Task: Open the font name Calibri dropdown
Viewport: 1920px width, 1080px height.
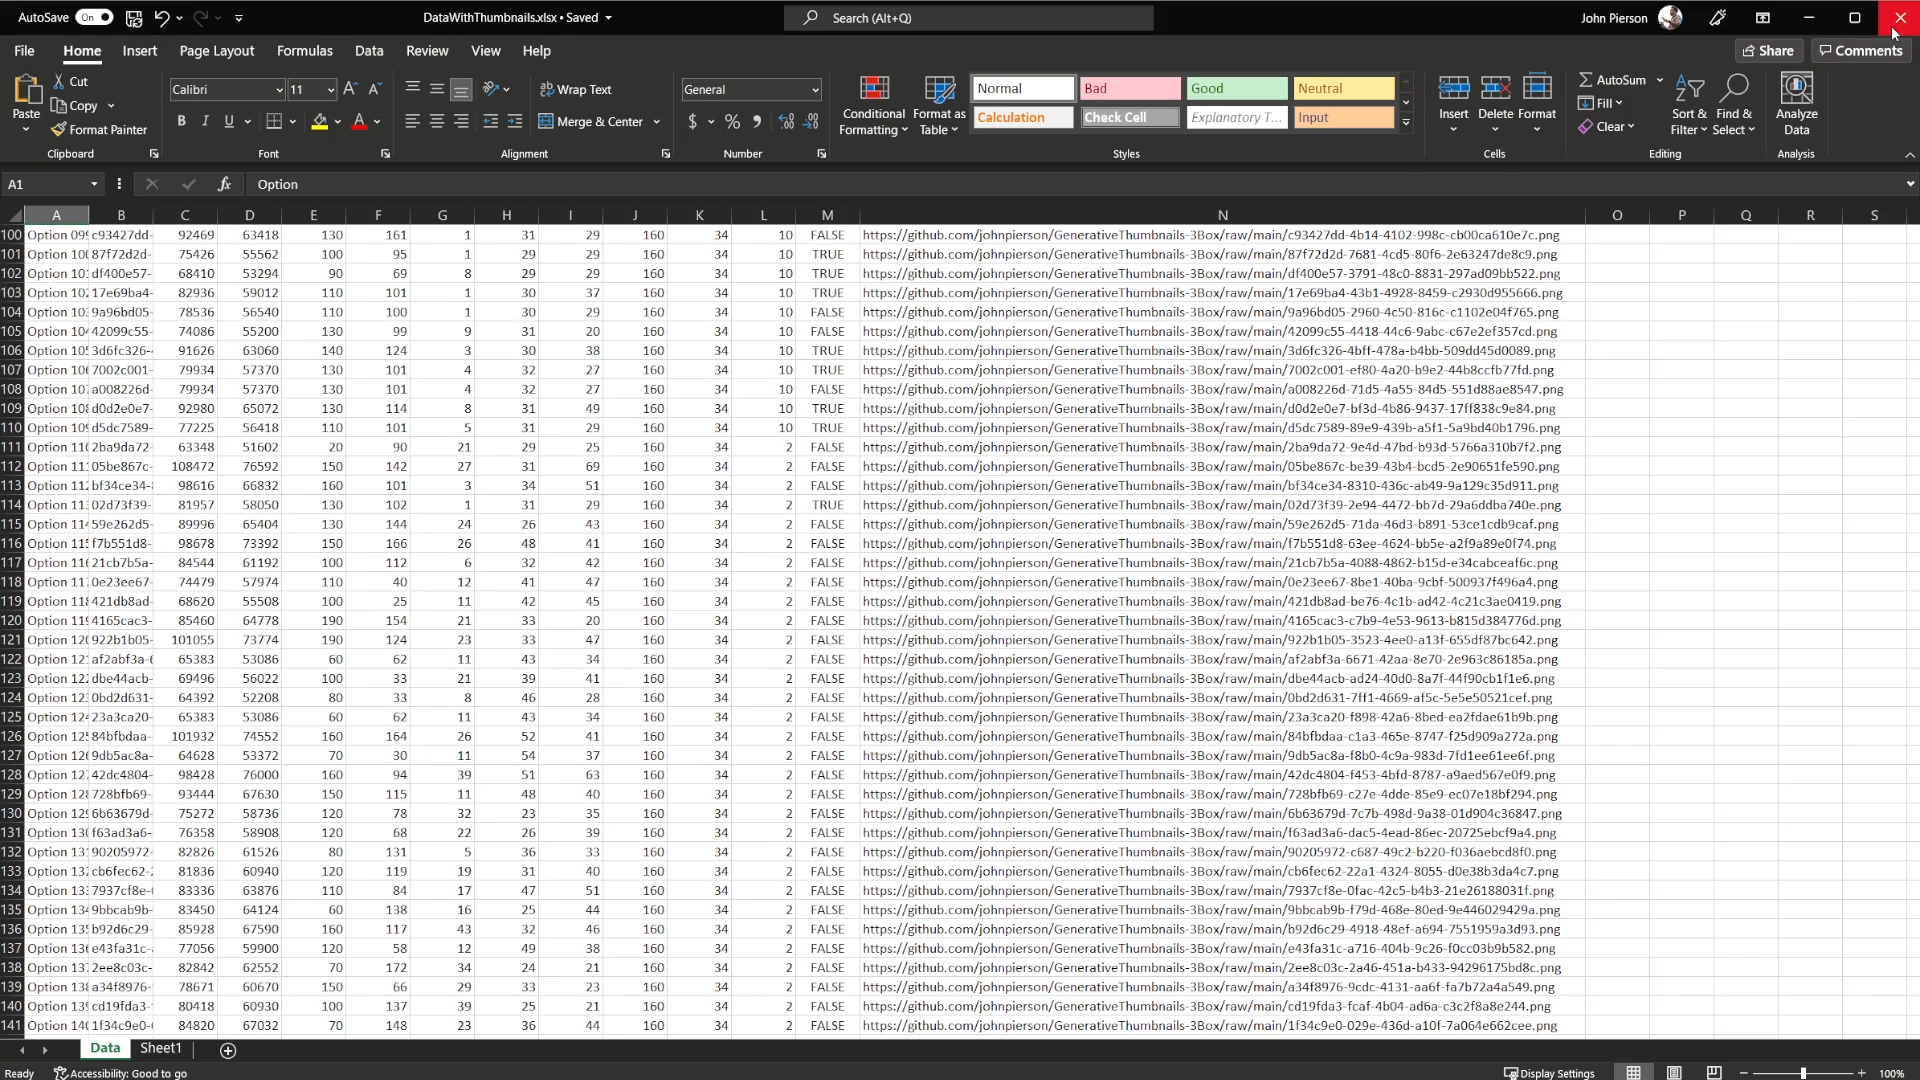Action: click(x=279, y=90)
